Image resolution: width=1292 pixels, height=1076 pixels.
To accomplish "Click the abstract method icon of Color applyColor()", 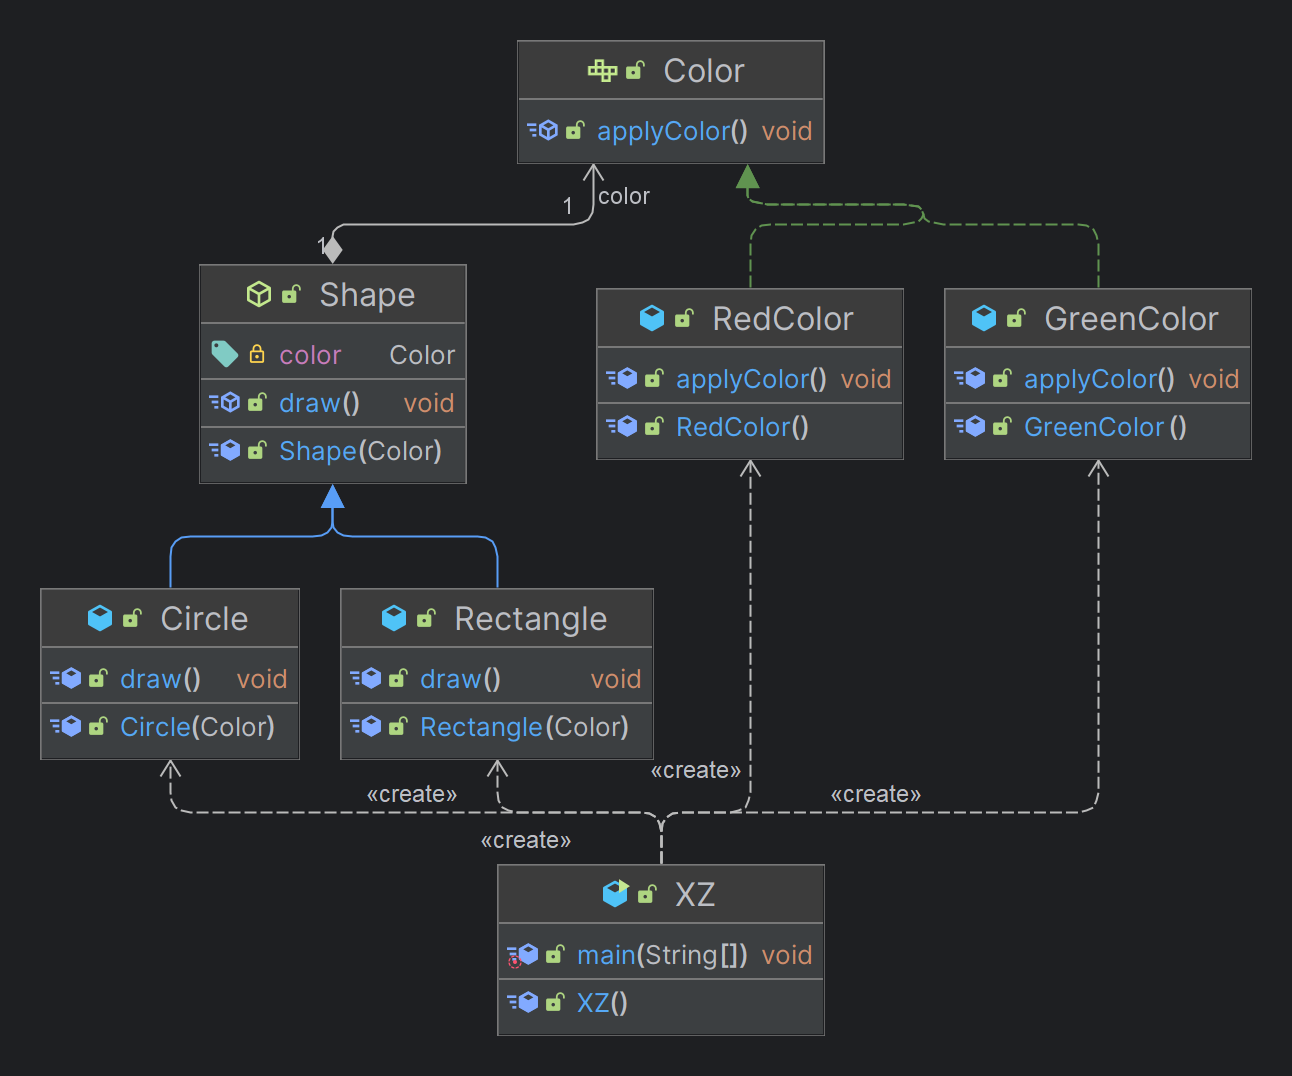I will coord(543,130).
